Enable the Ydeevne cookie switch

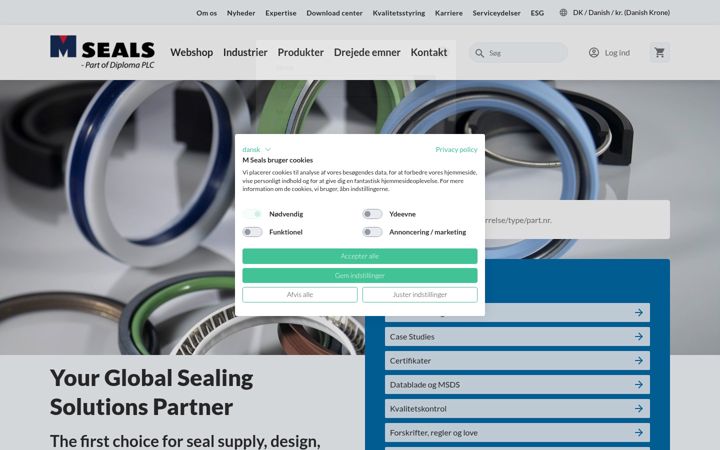click(372, 214)
